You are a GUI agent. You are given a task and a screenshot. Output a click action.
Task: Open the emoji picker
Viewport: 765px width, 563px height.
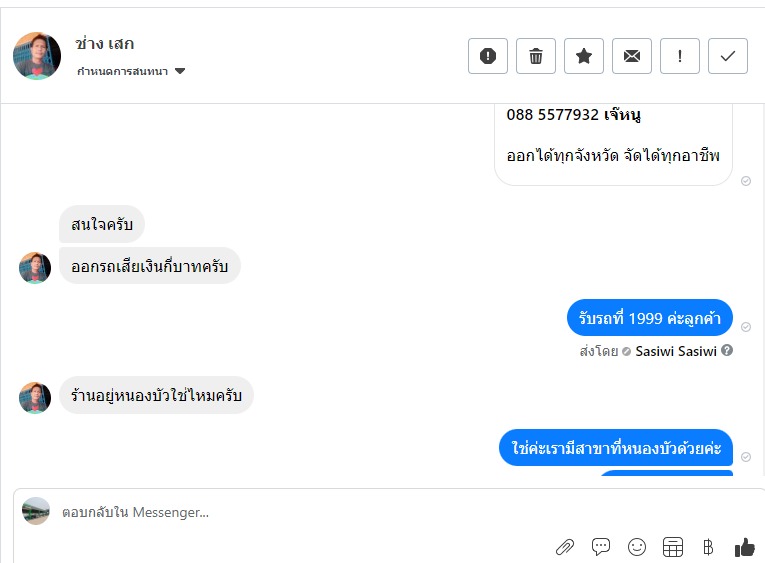coord(637,547)
